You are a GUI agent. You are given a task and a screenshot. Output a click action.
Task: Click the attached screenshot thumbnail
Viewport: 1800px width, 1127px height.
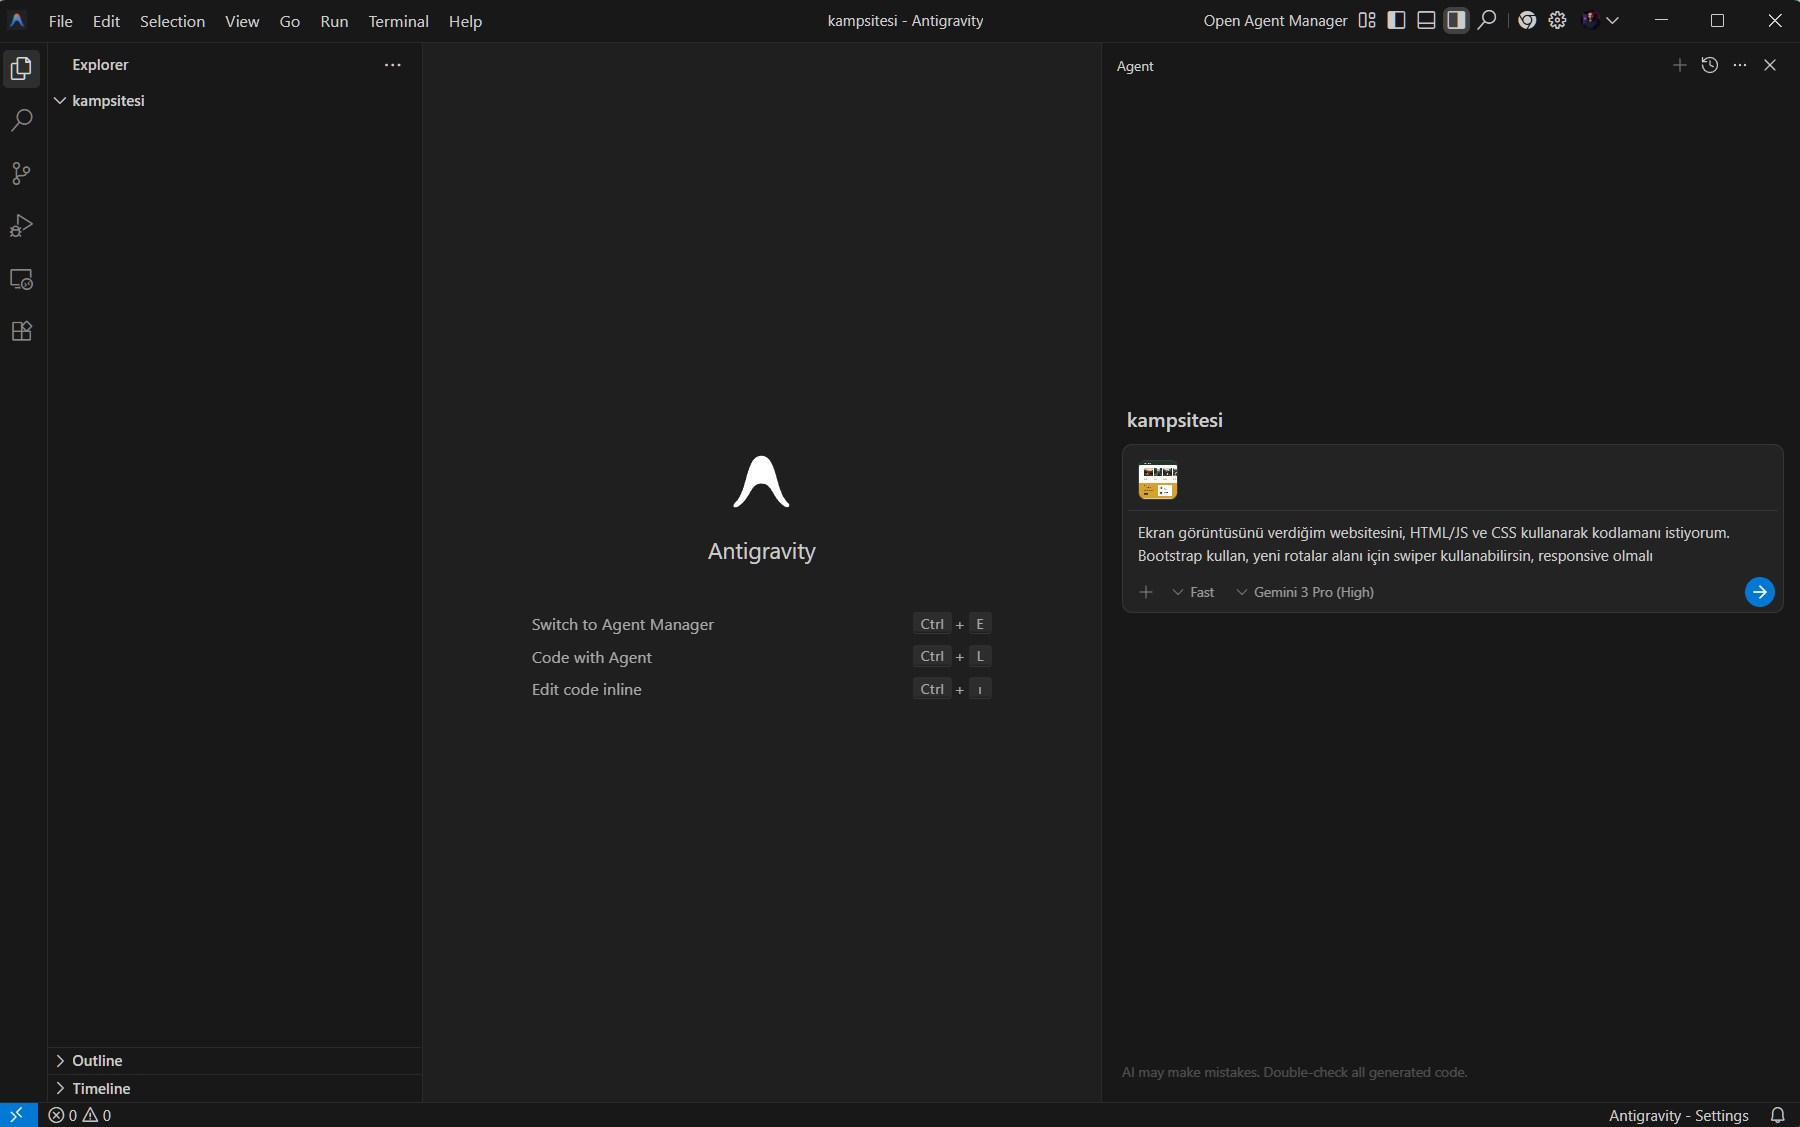(x=1158, y=480)
